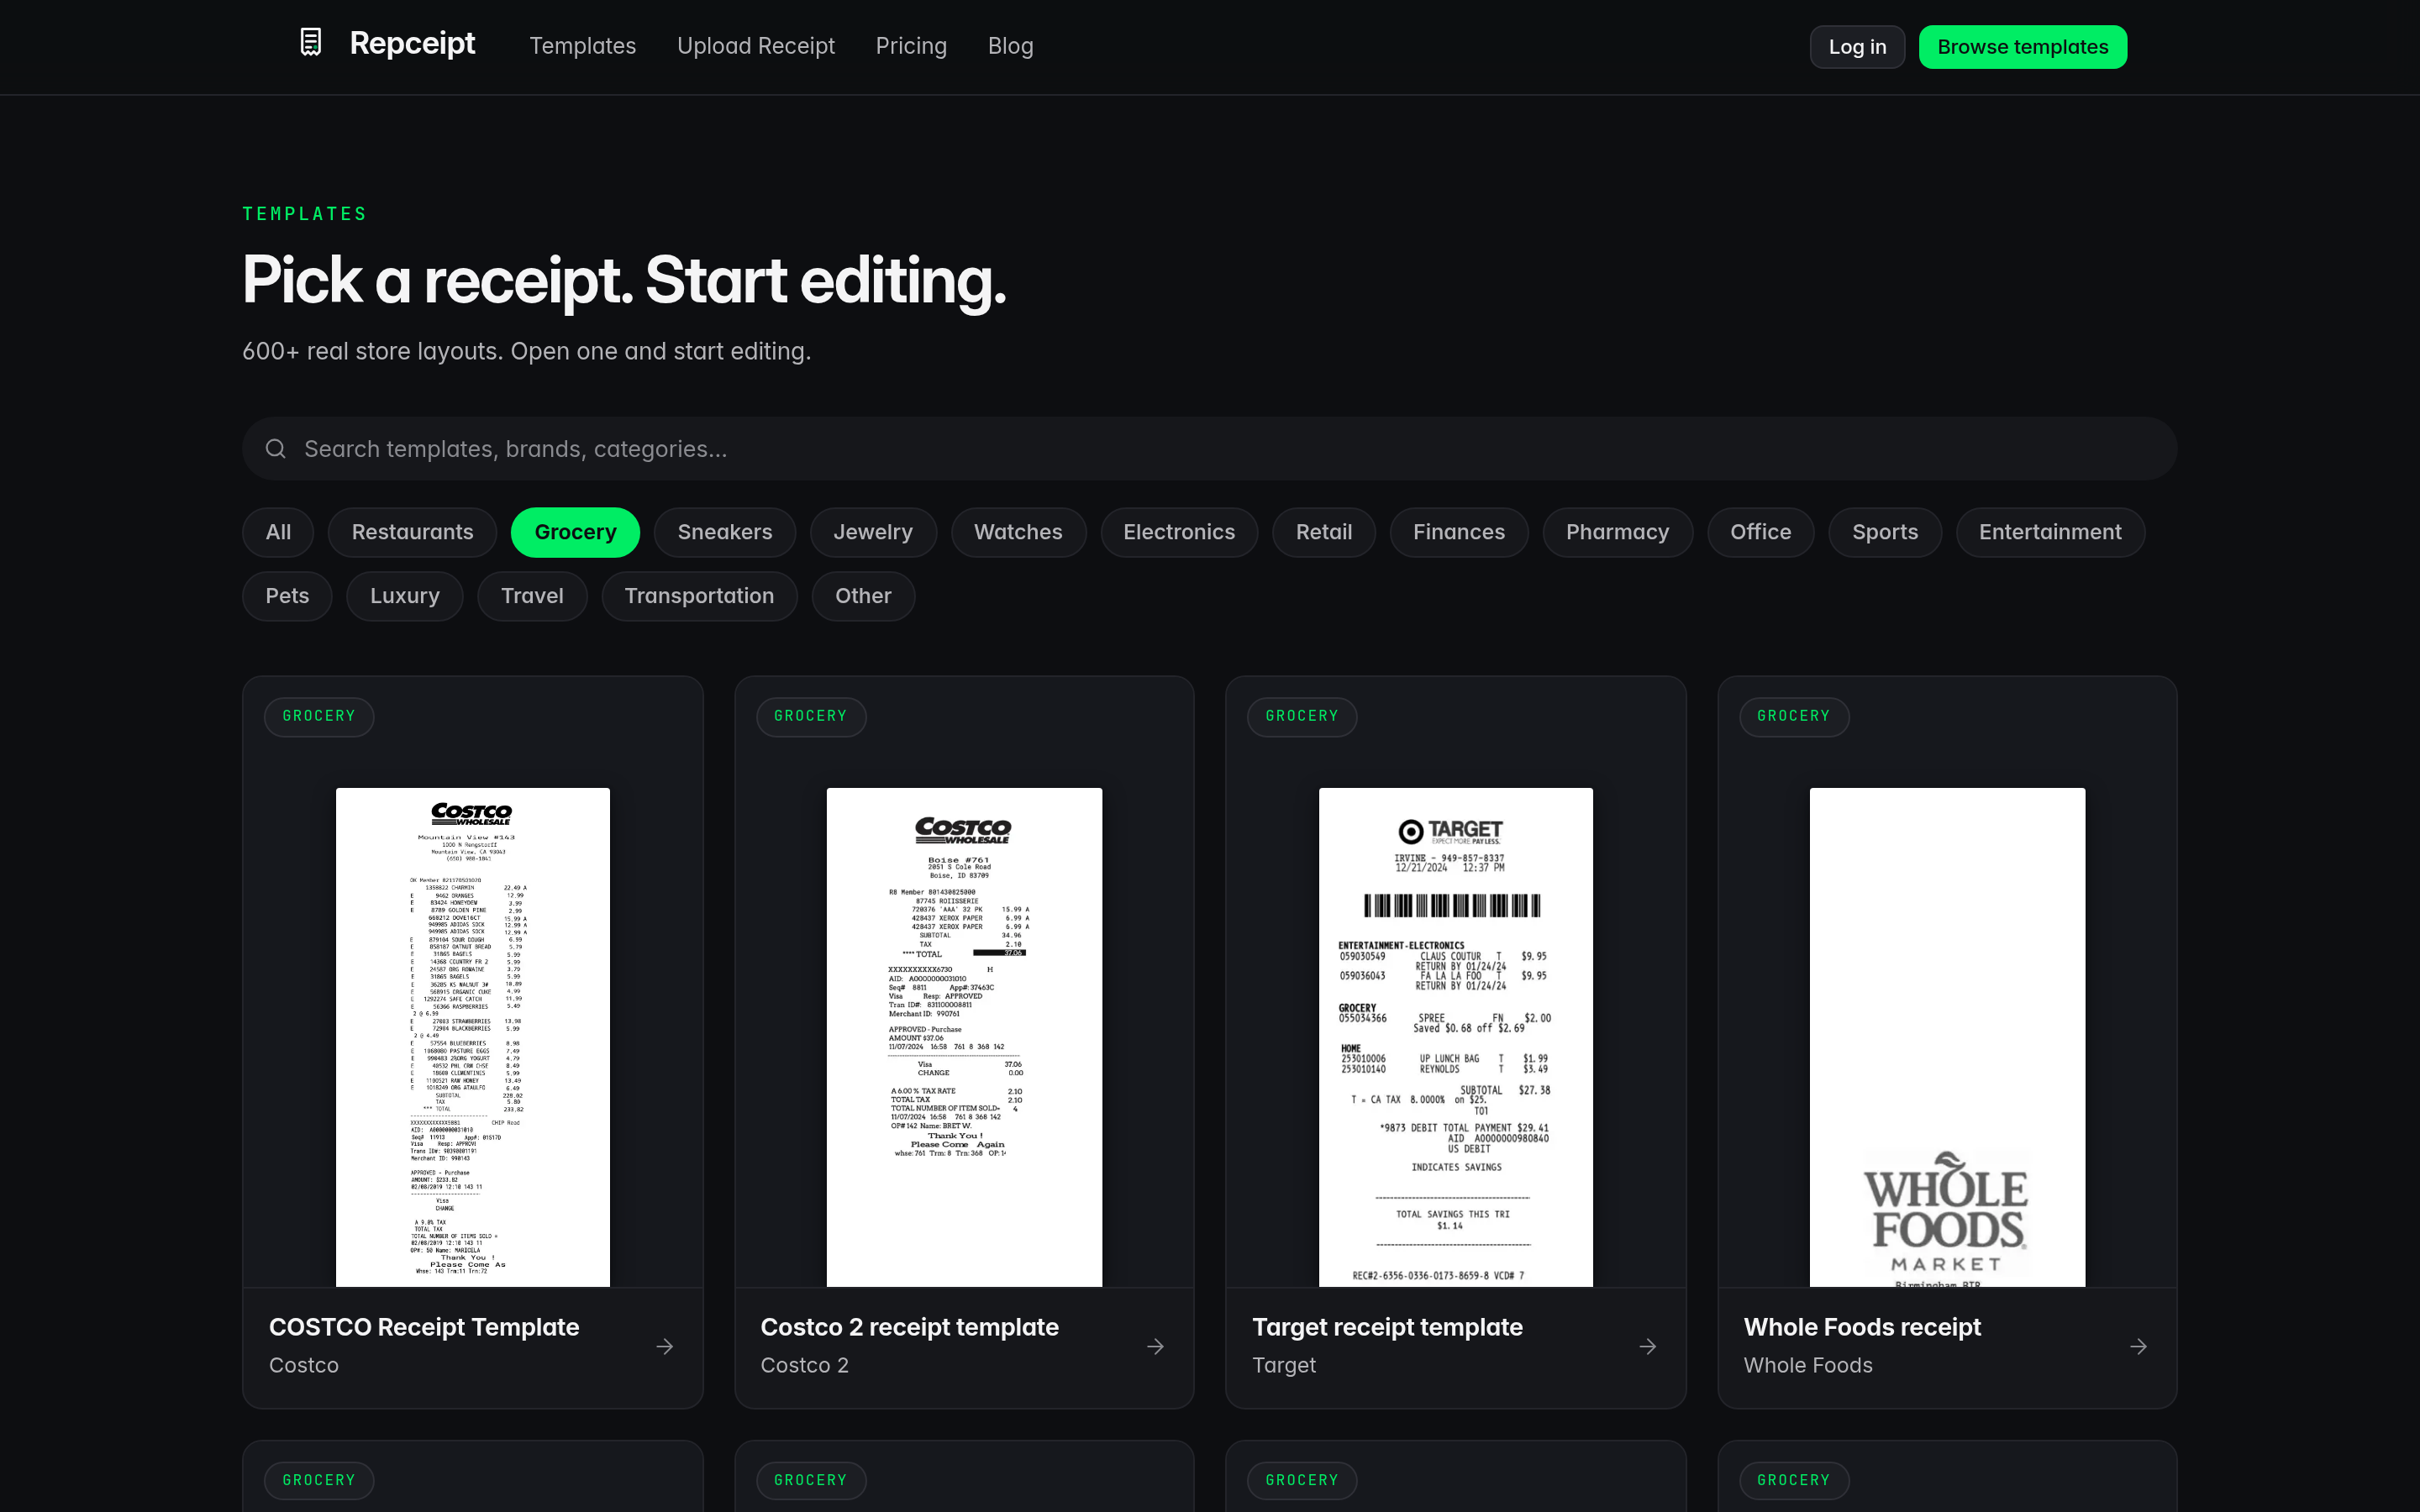2420x1512 pixels.
Task: Choose the Jewelry category chip
Action: 873,532
